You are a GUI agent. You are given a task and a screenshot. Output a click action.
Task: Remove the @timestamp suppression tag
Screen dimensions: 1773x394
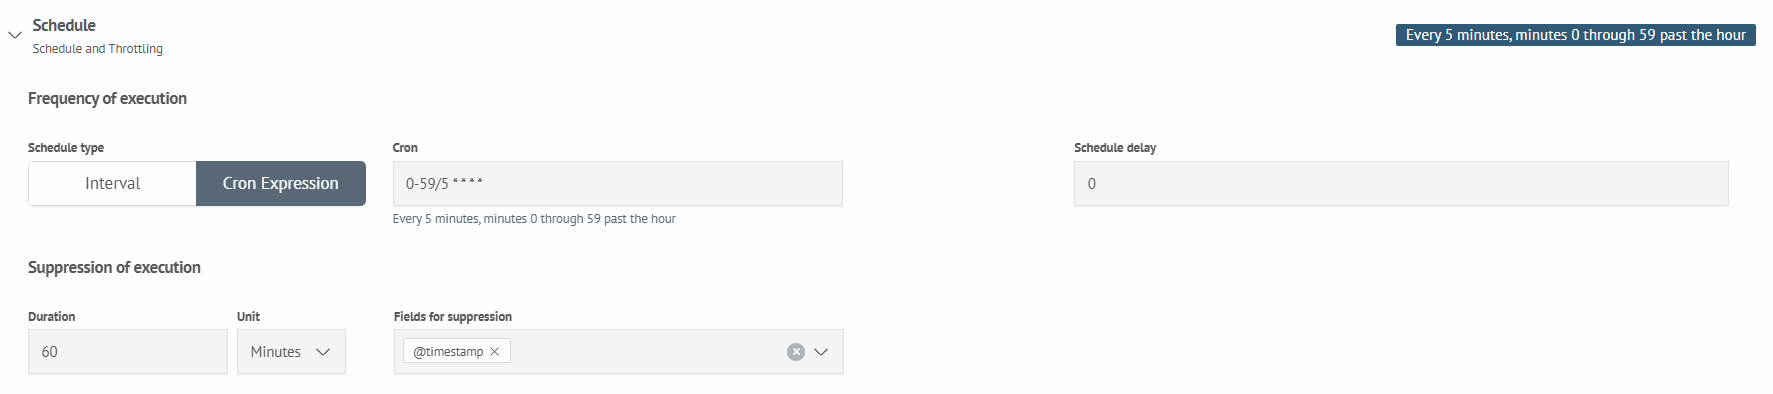click(494, 352)
